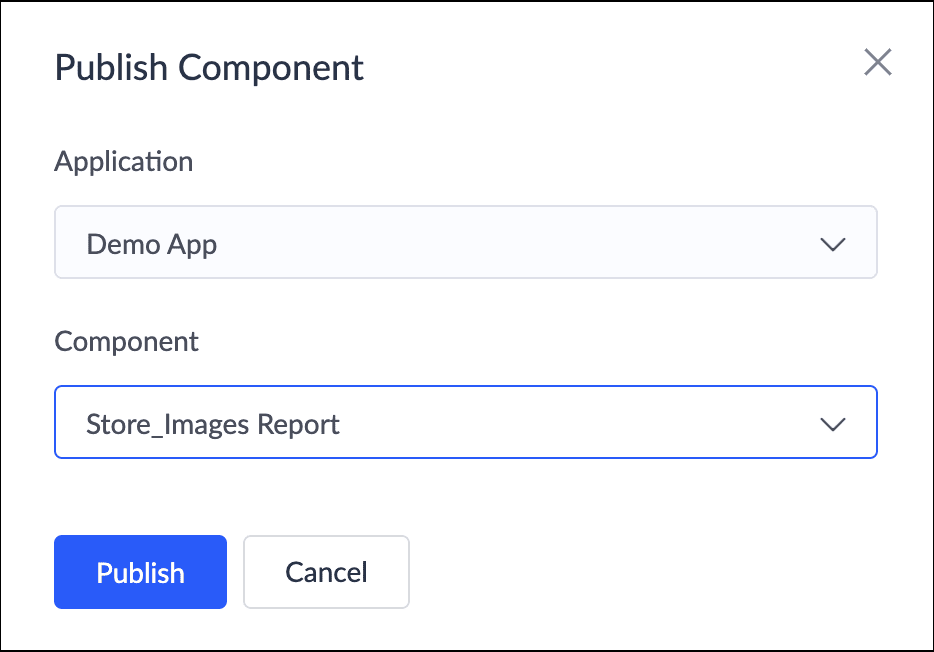Expand the list showing Store_Images Report
Image resolution: width=934 pixels, height=652 pixels.
pyautogui.click(x=465, y=422)
